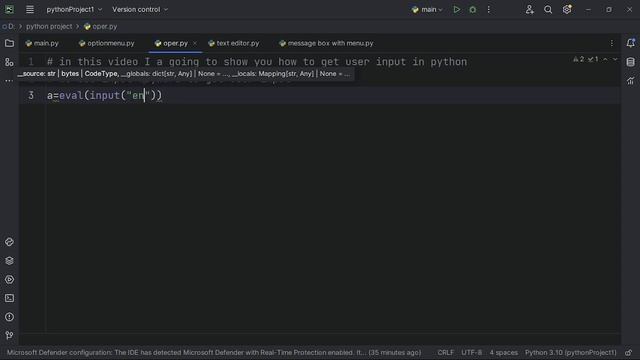Open more run actions menu

point(489,9)
